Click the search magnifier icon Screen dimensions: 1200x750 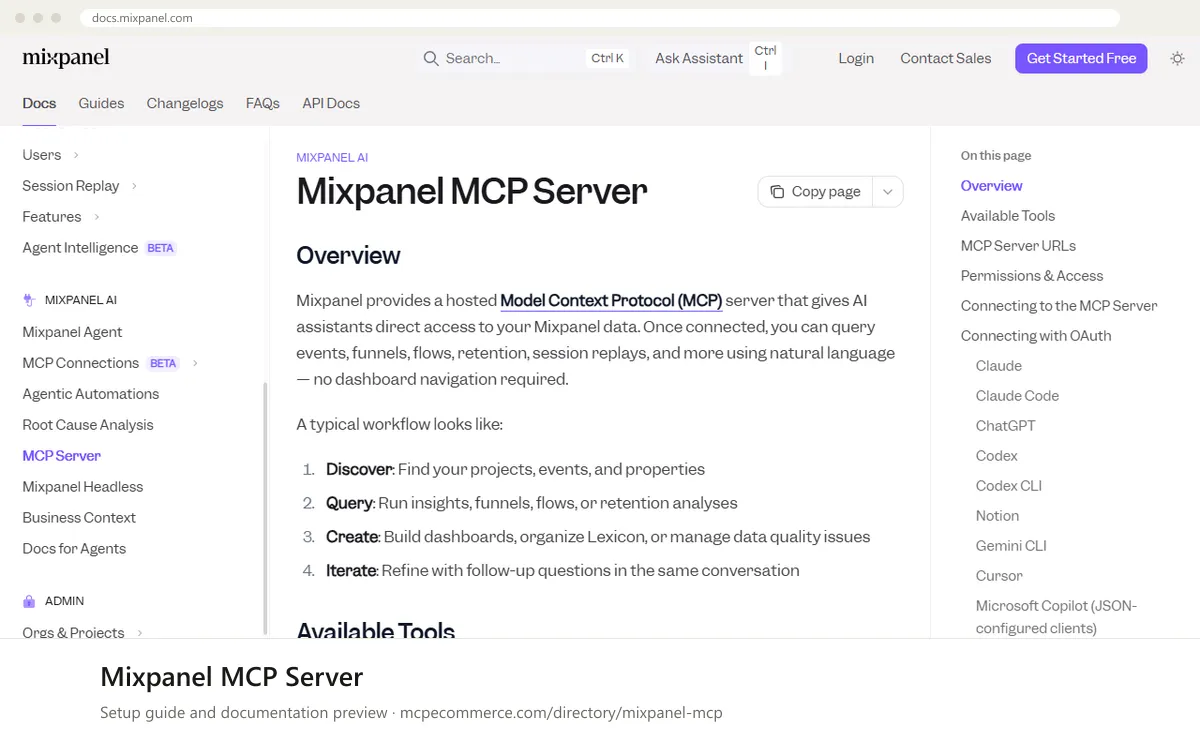(x=431, y=59)
